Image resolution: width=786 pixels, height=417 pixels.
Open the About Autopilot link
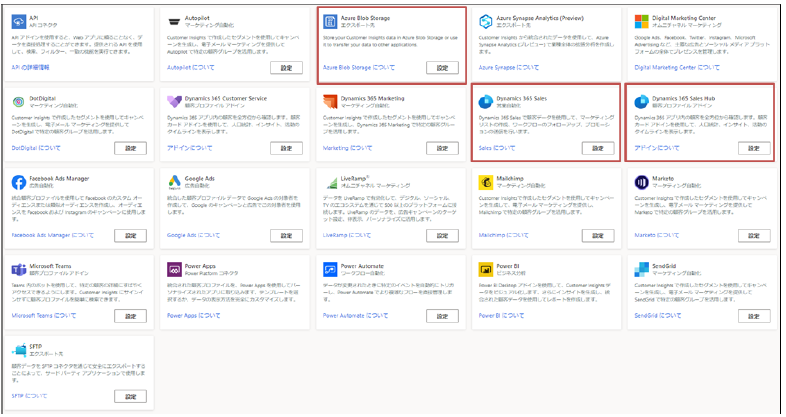click(x=190, y=67)
